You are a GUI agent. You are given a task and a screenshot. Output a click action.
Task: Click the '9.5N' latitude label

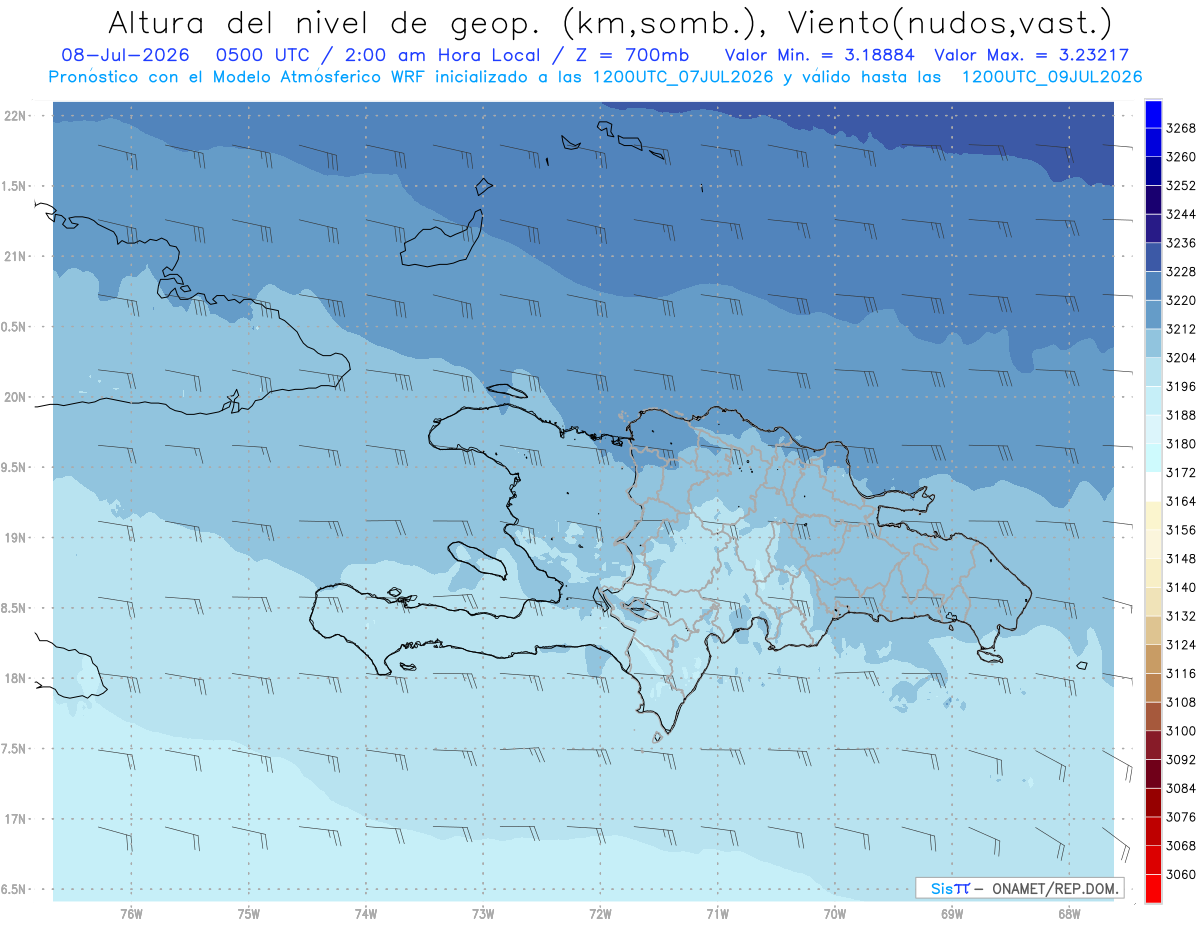tap(14, 468)
